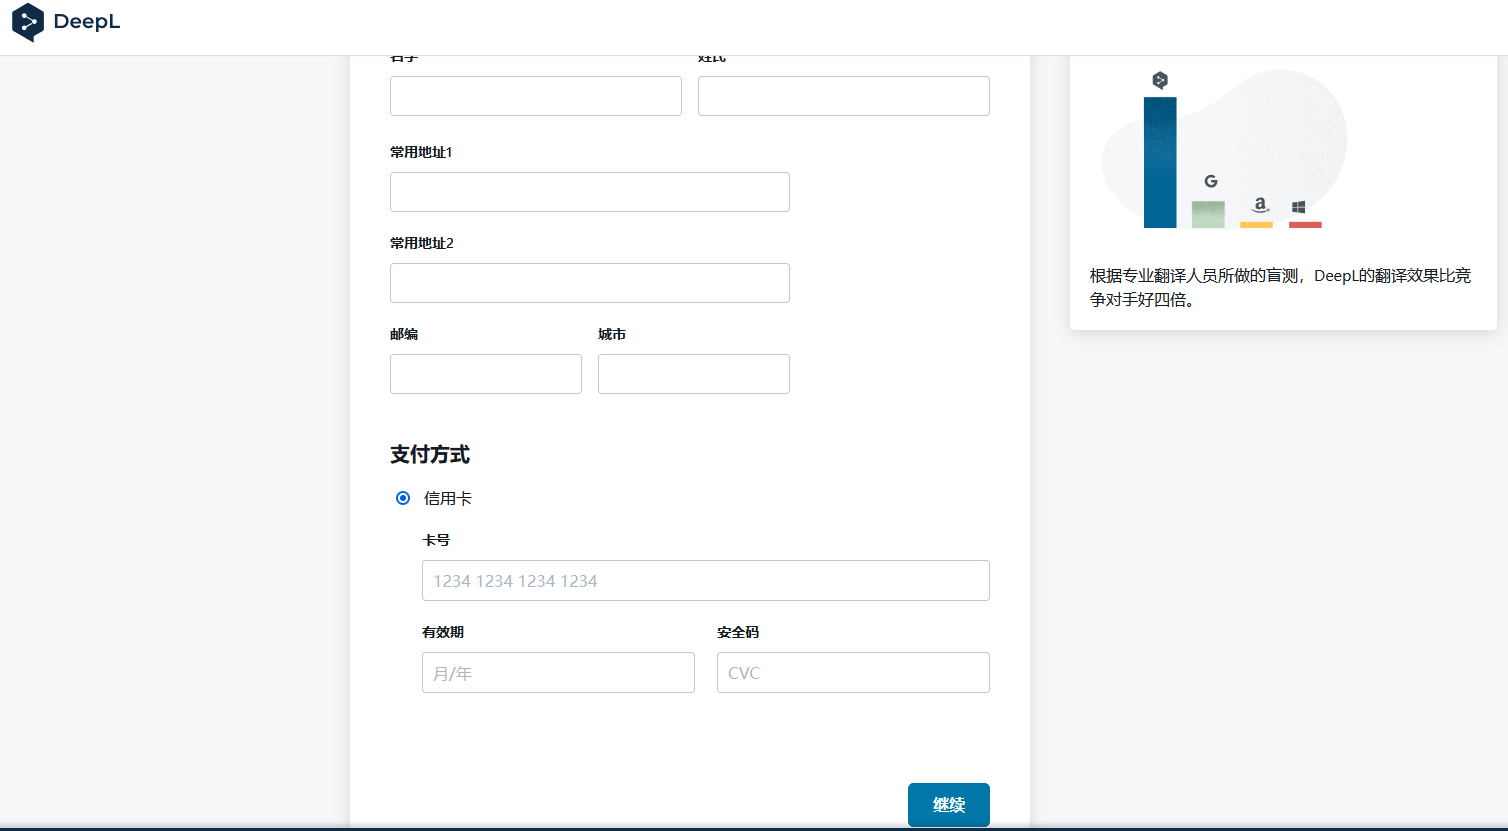
Task: Click the Amazon icon in chart
Action: tap(1260, 204)
